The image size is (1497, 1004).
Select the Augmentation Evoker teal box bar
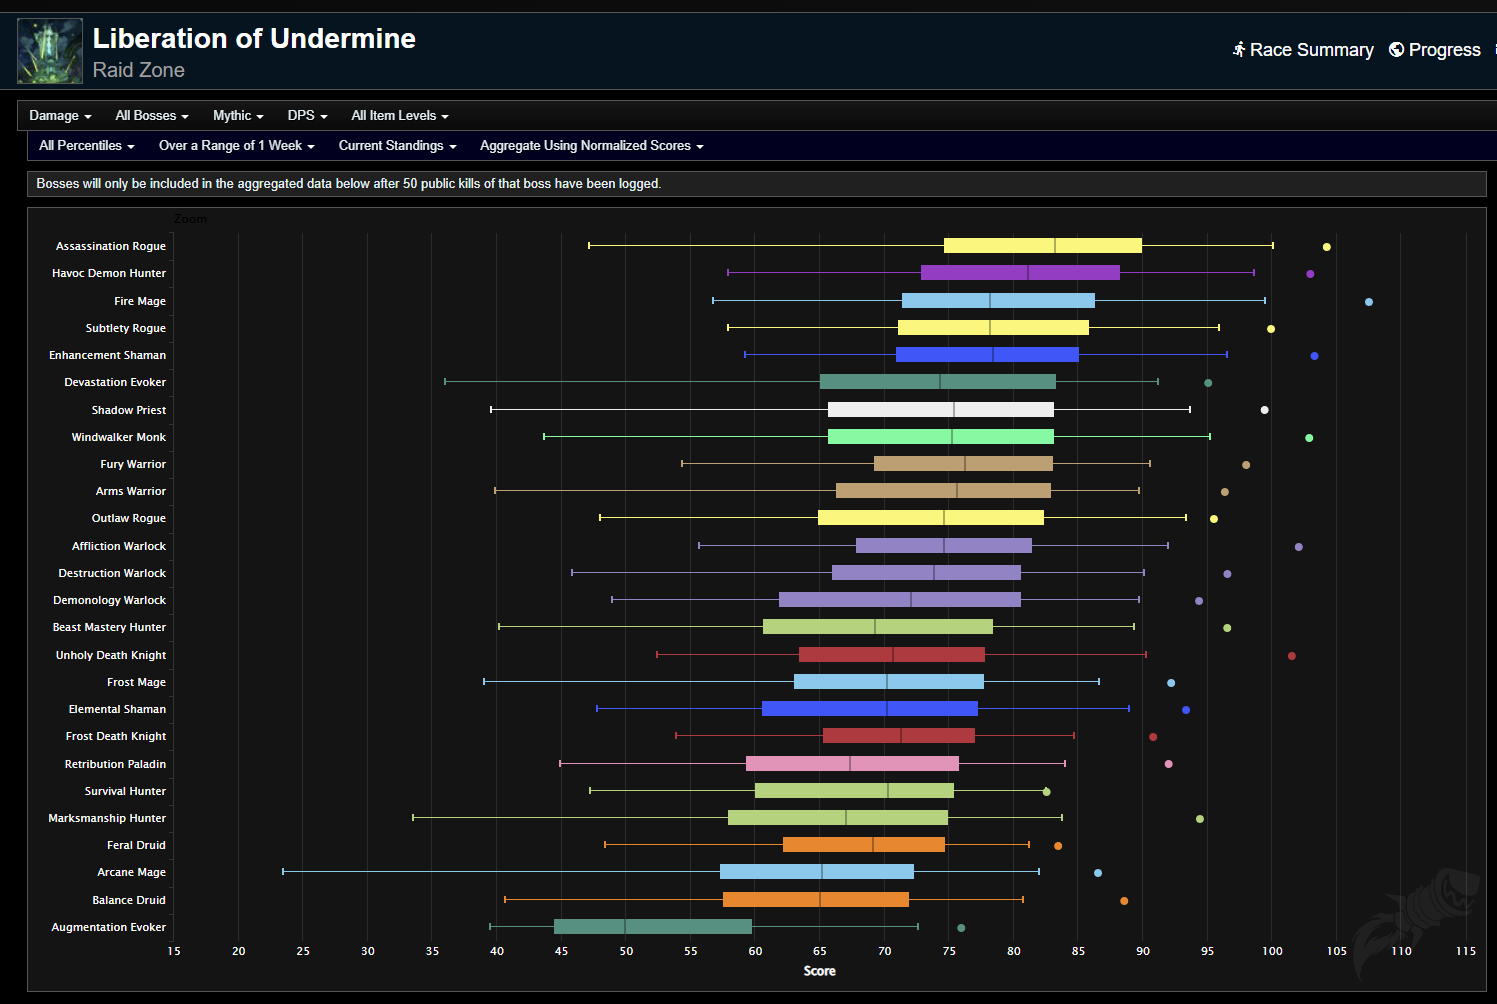652,927
